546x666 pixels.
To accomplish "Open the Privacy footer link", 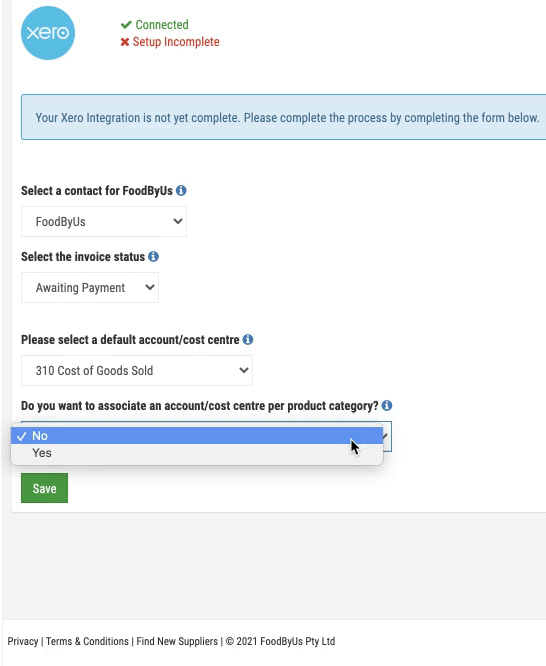I will tap(23, 641).
